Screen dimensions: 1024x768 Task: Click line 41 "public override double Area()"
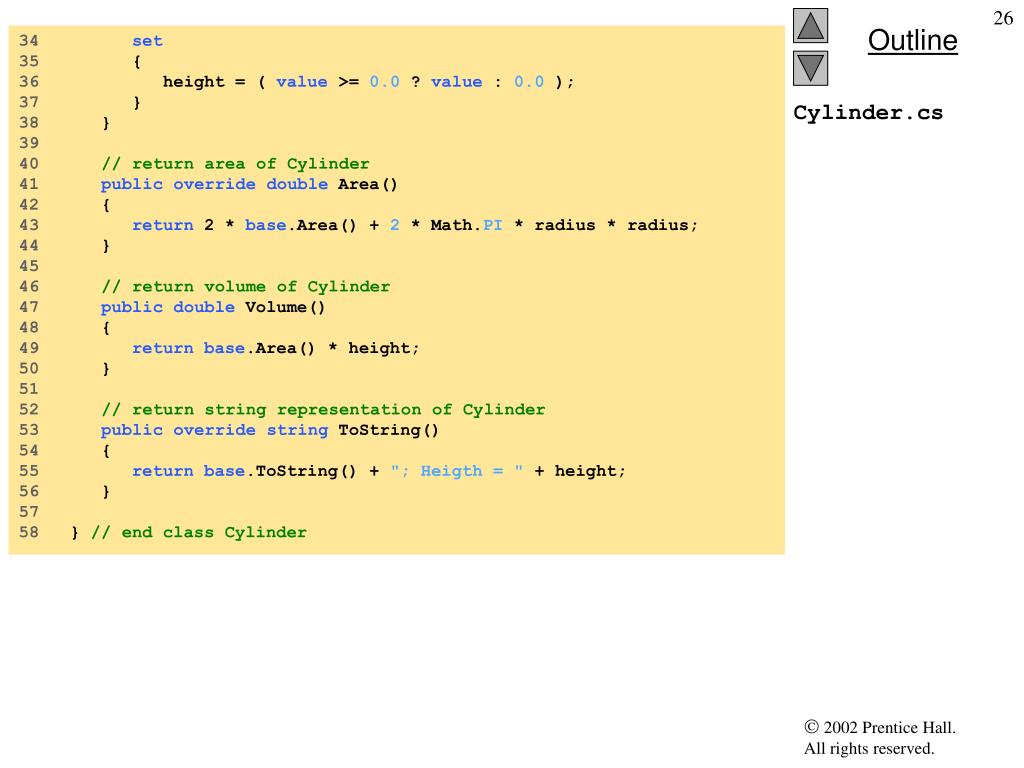click(x=249, y=184)
